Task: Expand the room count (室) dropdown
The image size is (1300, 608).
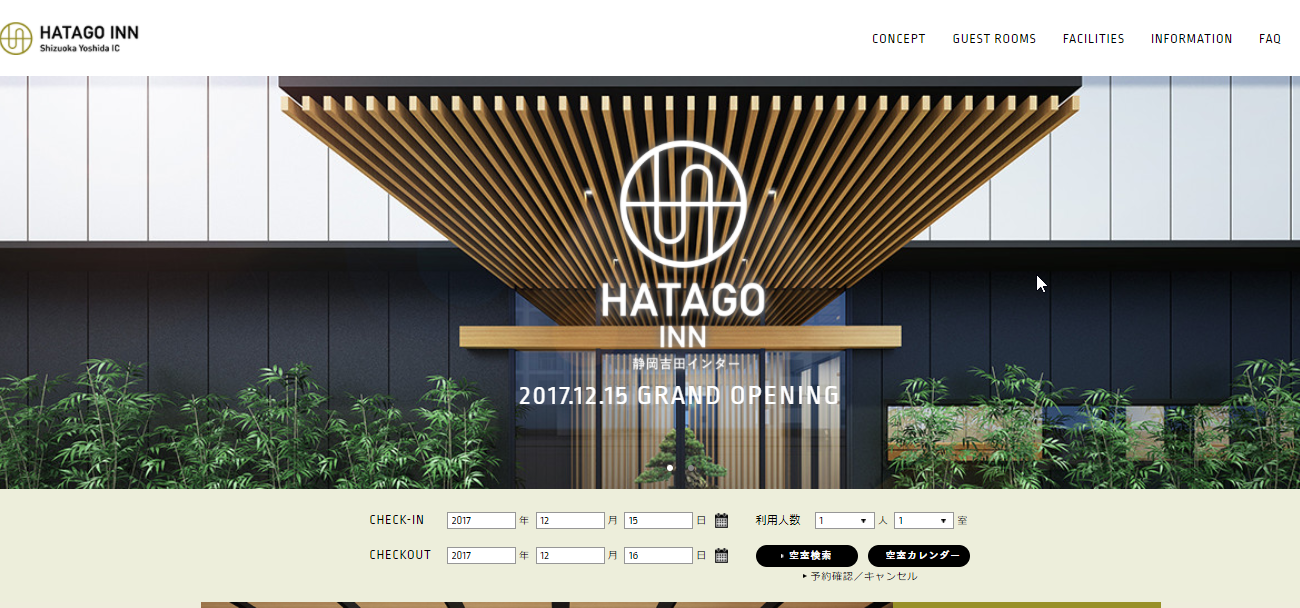Action: pyautogui.click(x=924, y=520)
